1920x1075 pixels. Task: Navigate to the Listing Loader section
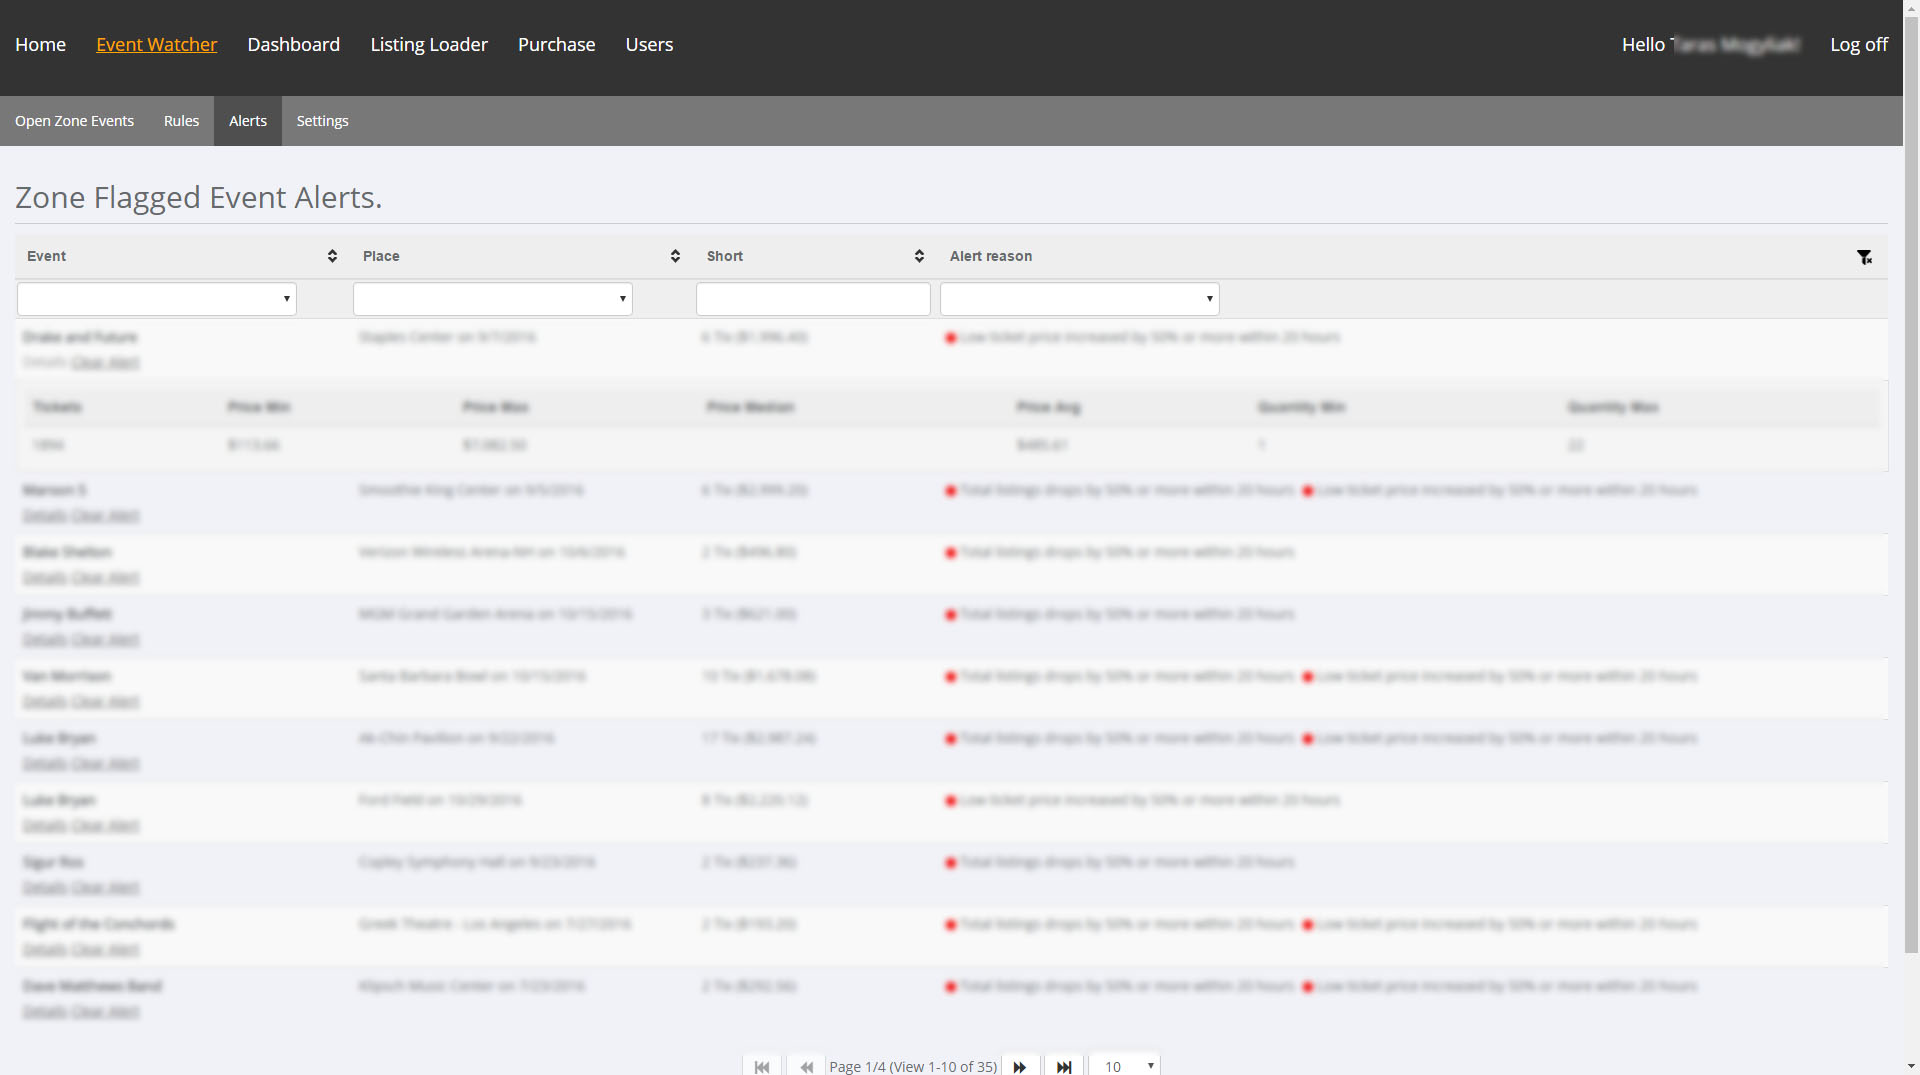pyautogui.click(x=428, y=44)
